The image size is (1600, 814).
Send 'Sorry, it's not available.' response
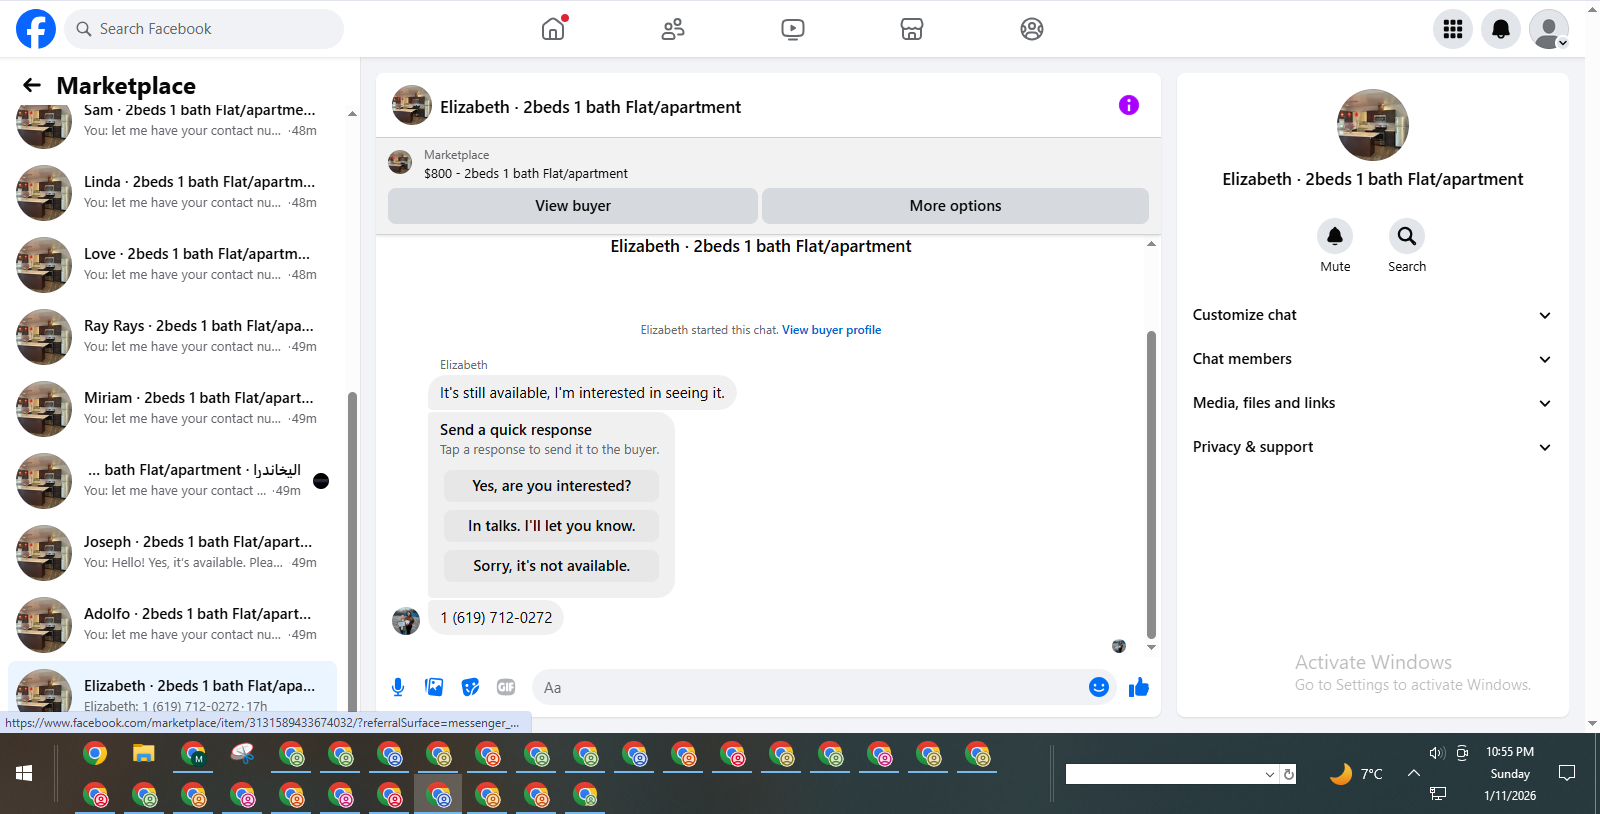(x=552, y=566)
